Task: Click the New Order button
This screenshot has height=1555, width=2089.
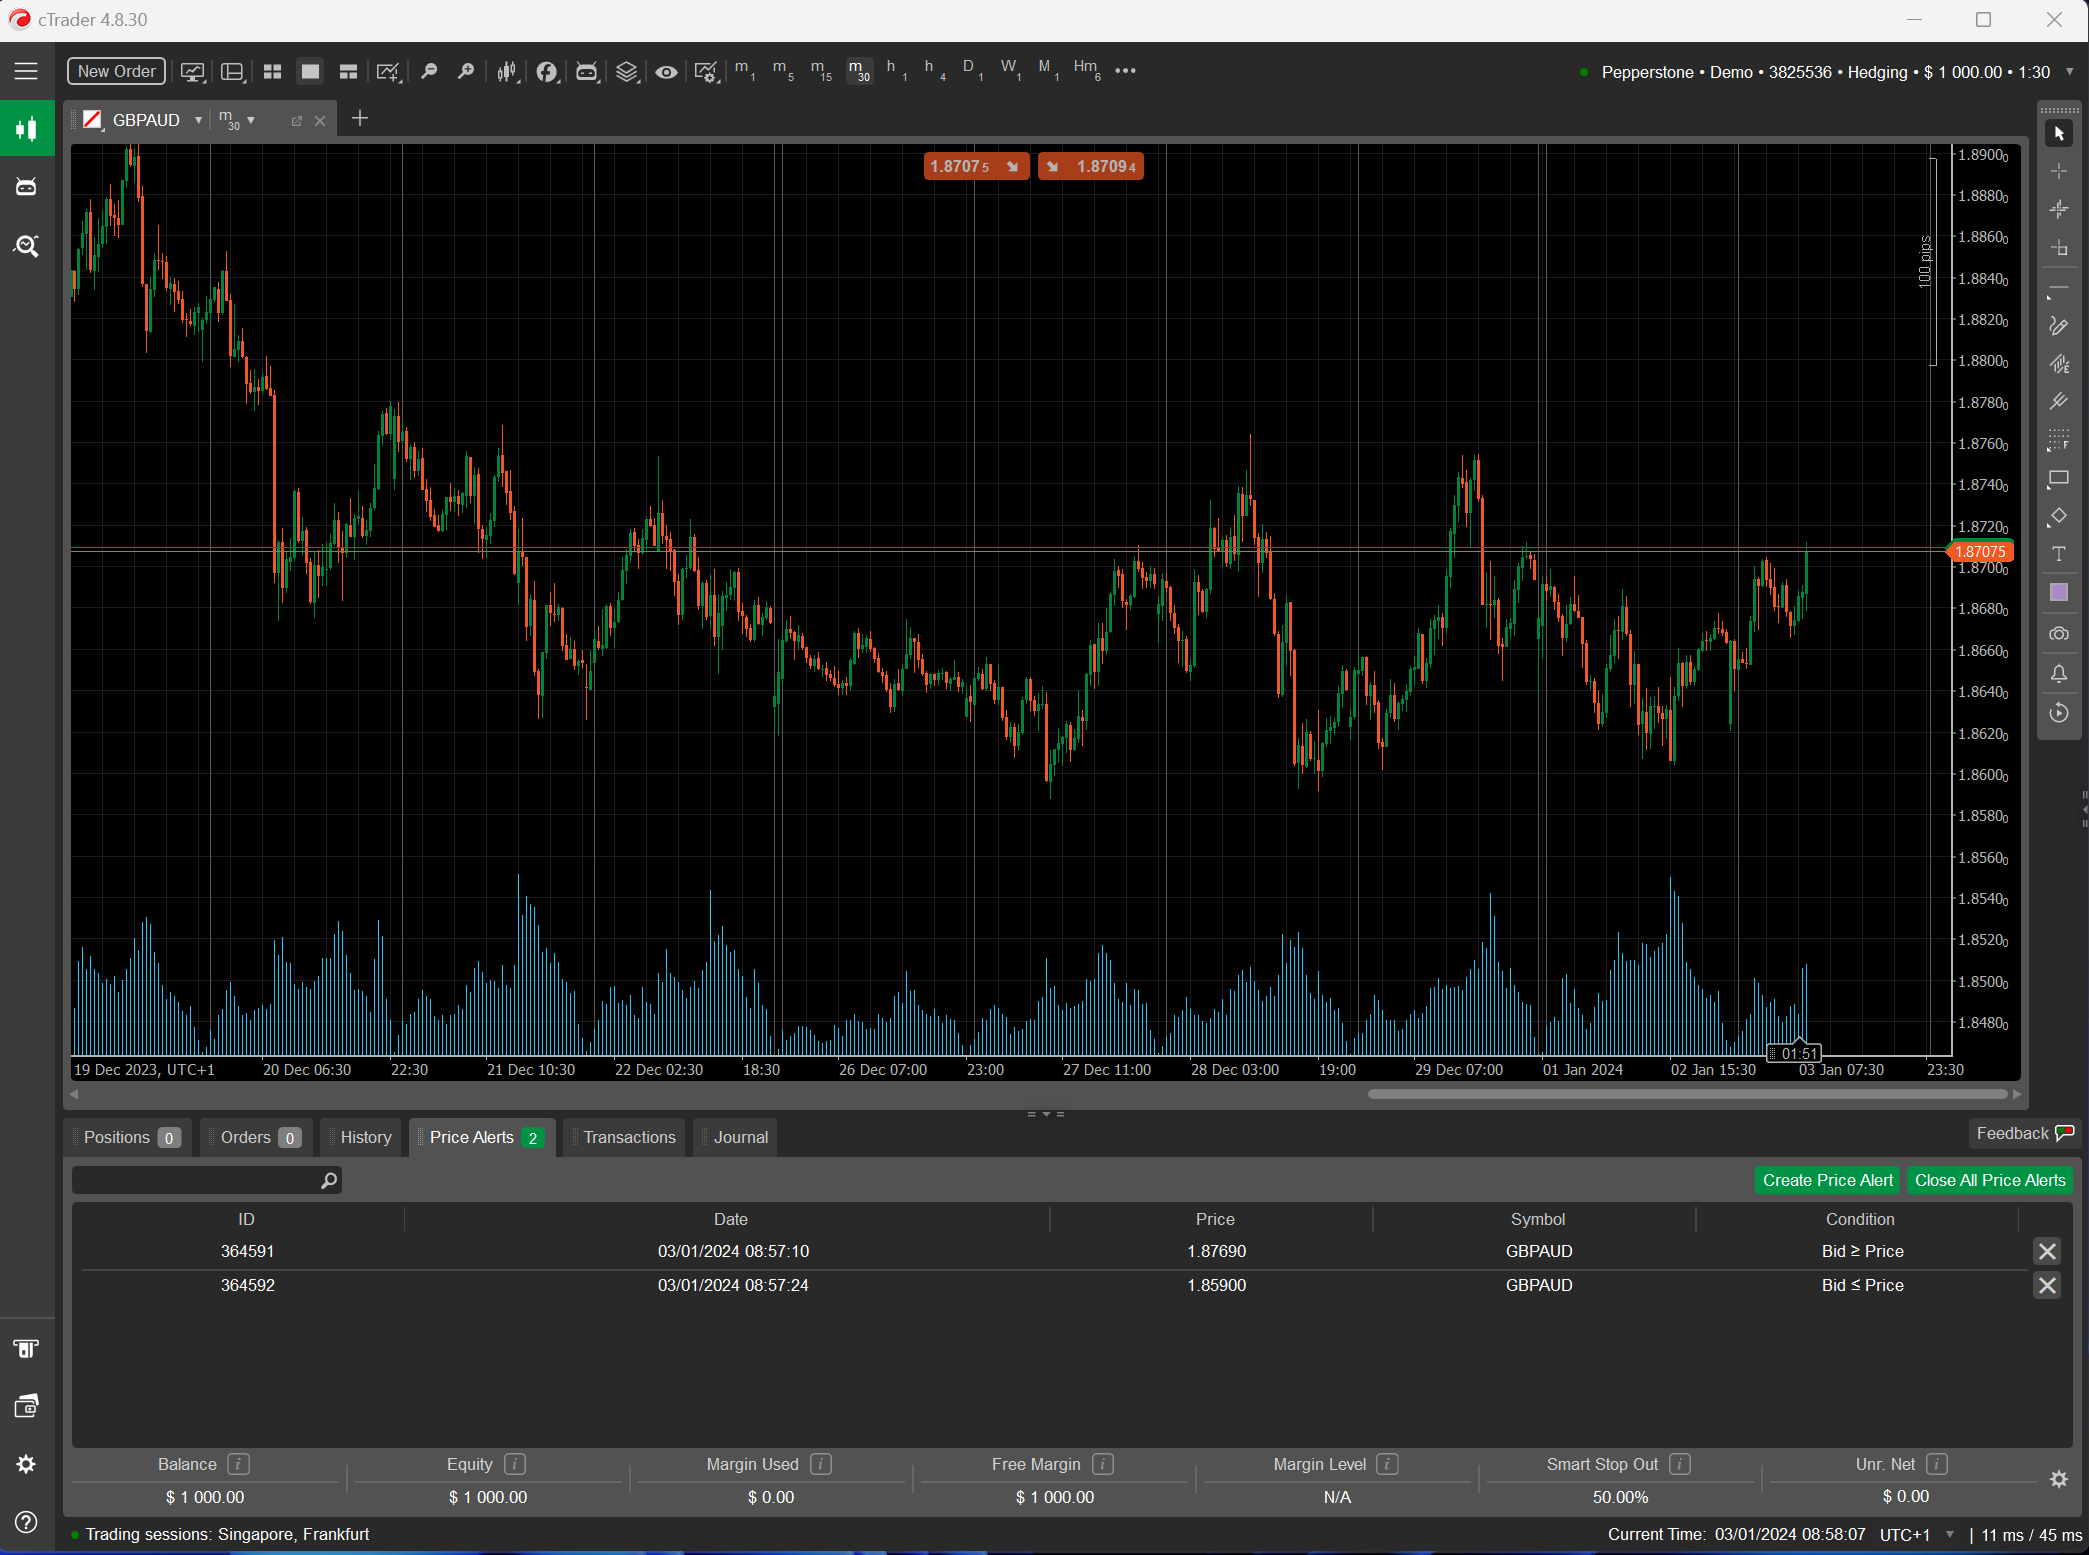Action: click(117, 71)
